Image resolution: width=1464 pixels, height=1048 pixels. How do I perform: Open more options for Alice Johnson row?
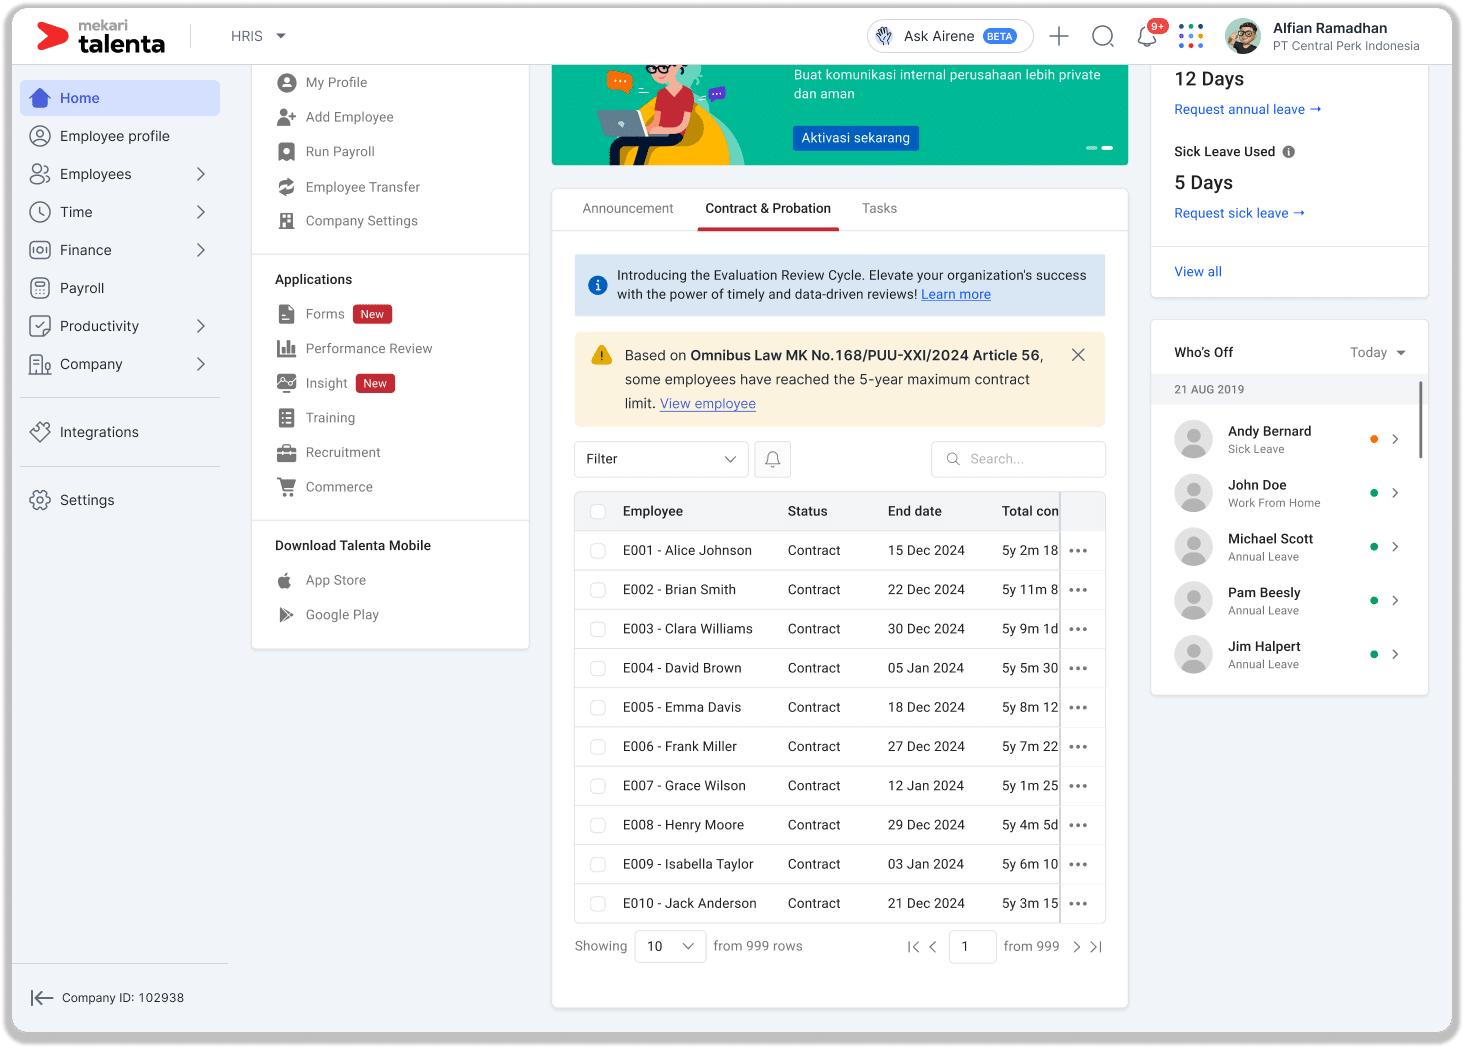pyautogui.click(x=1077, y=551)
